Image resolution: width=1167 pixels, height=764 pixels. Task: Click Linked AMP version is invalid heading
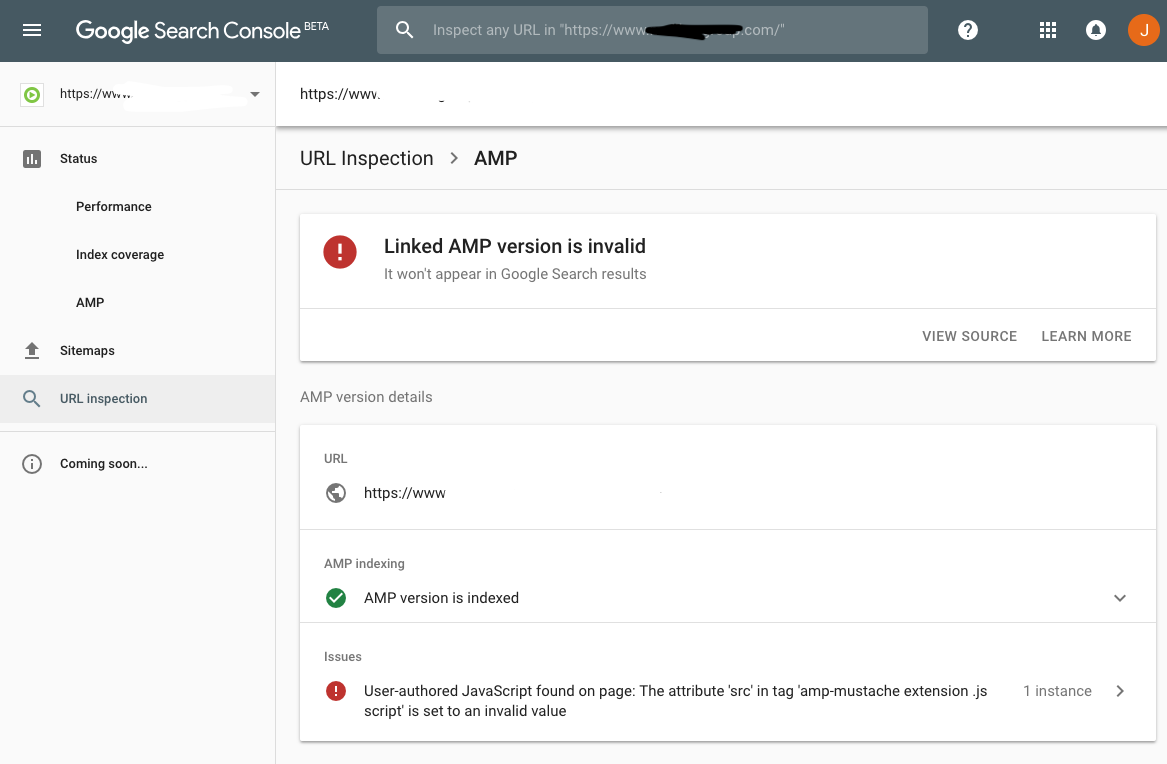point(514,246)
